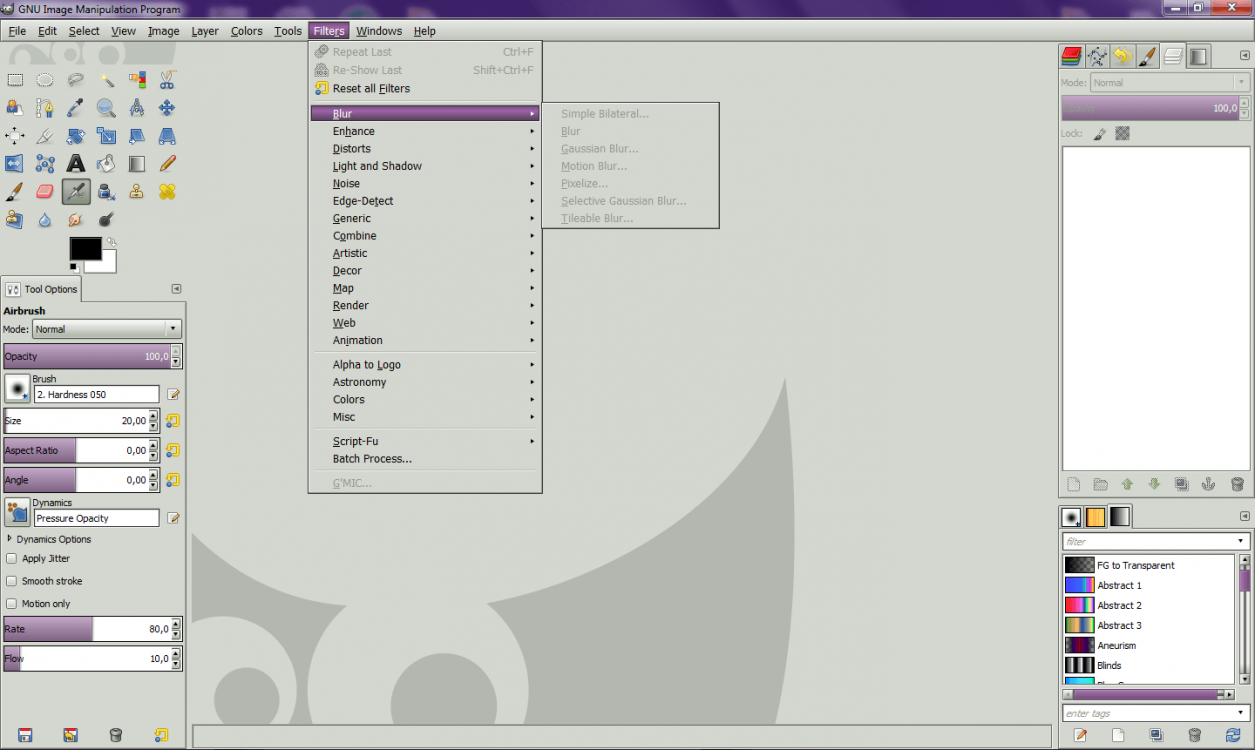Switch to the Patterns tab in lower dock

pos(1095,517)
